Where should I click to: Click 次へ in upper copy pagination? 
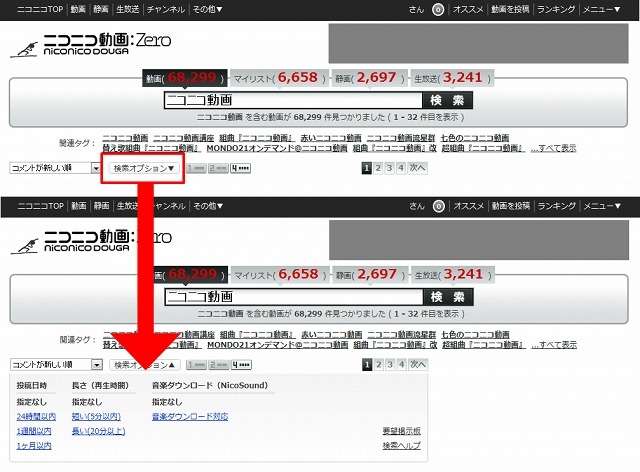(417, 168)
